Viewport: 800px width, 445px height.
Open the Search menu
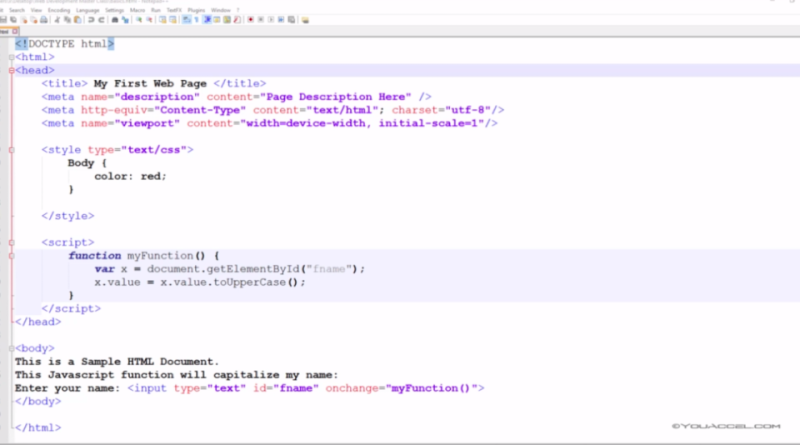(17, 10)
